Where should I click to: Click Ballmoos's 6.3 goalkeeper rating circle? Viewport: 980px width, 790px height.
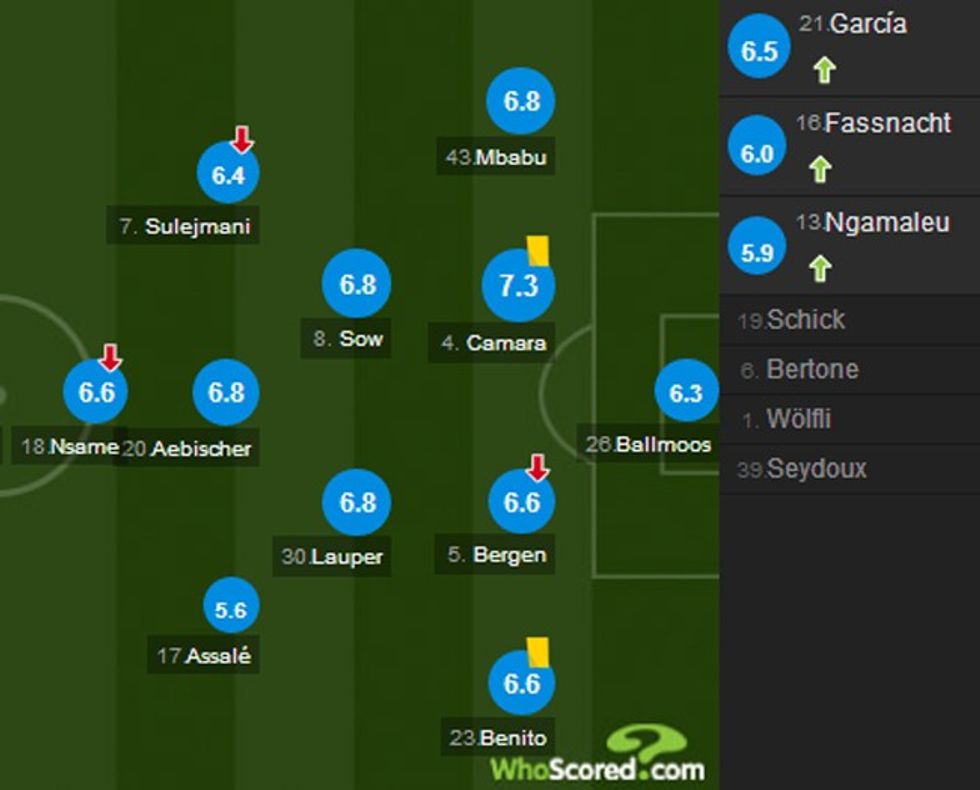[686, 393]
